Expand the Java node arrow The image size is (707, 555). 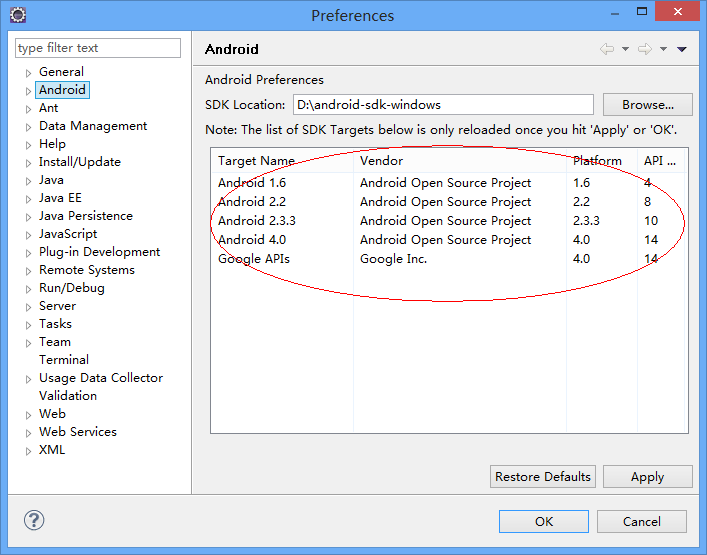pyautogui.click(x=28, y=181)
